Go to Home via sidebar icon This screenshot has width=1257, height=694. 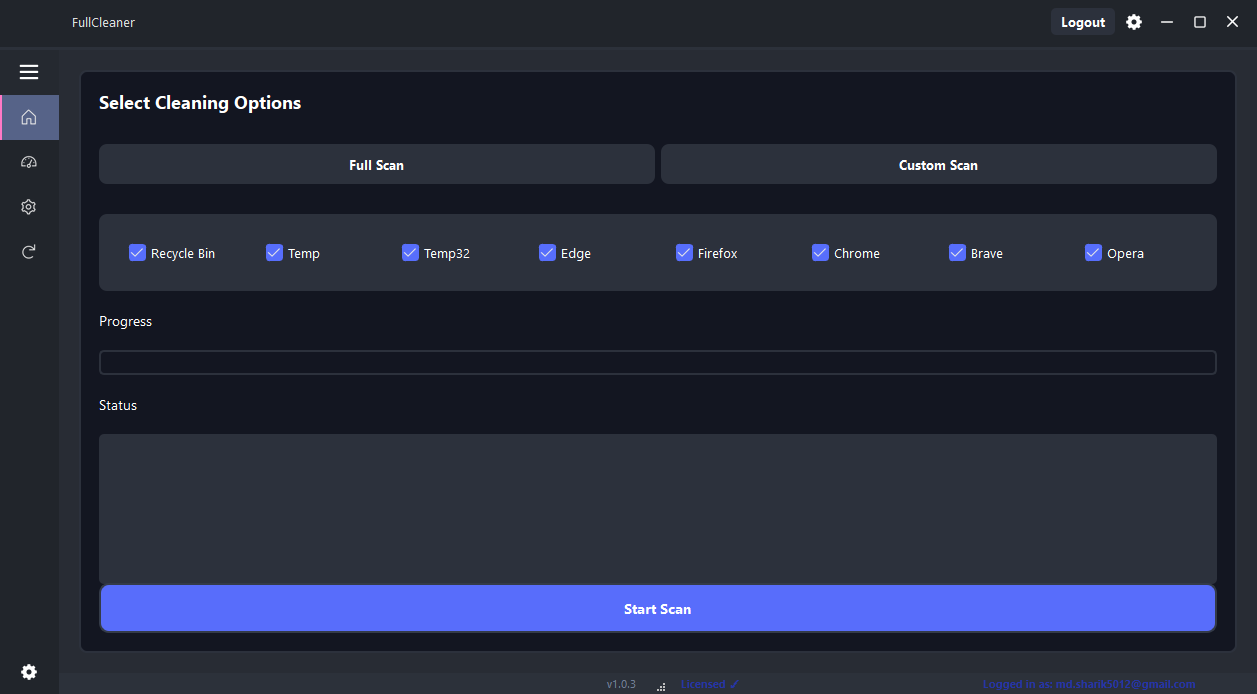pyautogui.click(x=29, y=117)
